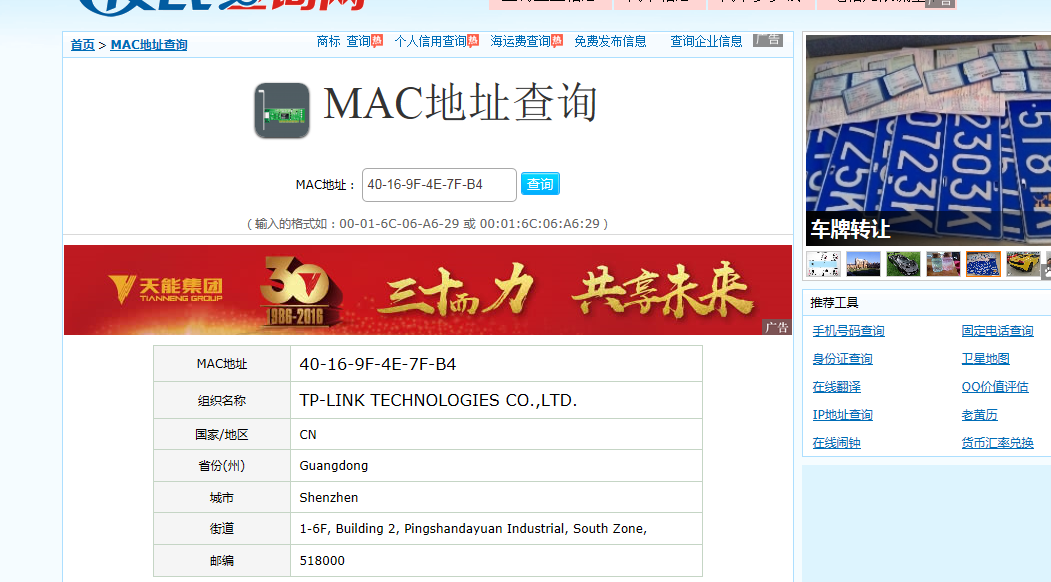Select the building landscape thumbnail
This screenshot has width=1051, height=582.
pos(863,264)
